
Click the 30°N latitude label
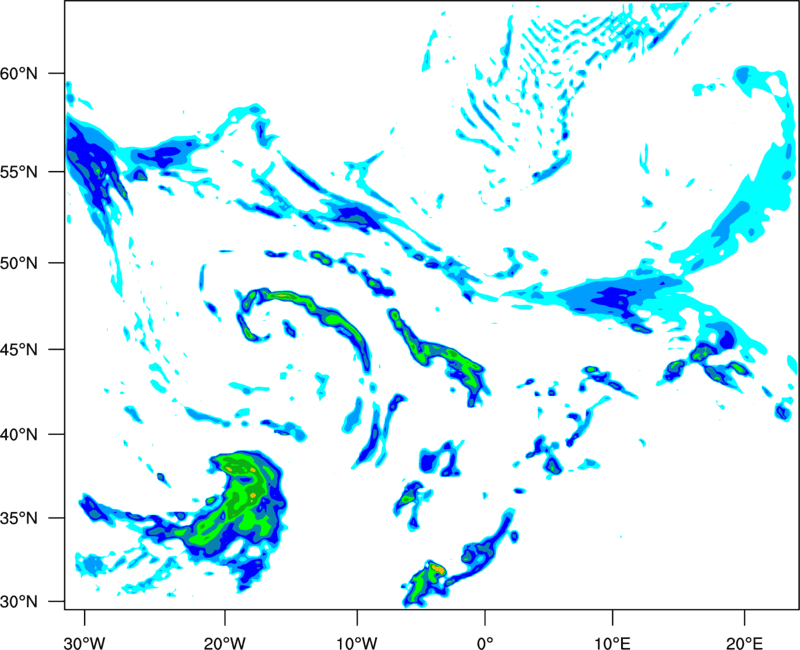point(19,602)
